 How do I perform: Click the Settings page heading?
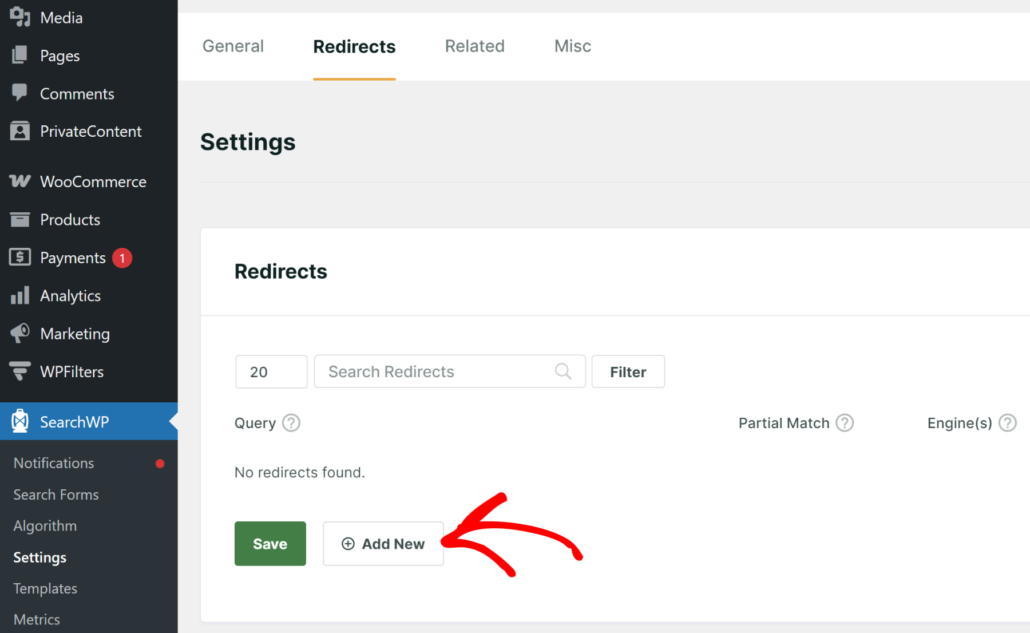coord(248,142)
